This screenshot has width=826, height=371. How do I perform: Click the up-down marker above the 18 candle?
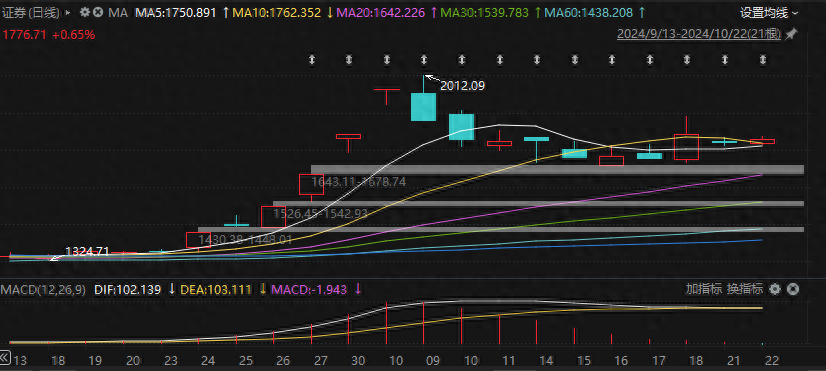[x=686, y=60]
